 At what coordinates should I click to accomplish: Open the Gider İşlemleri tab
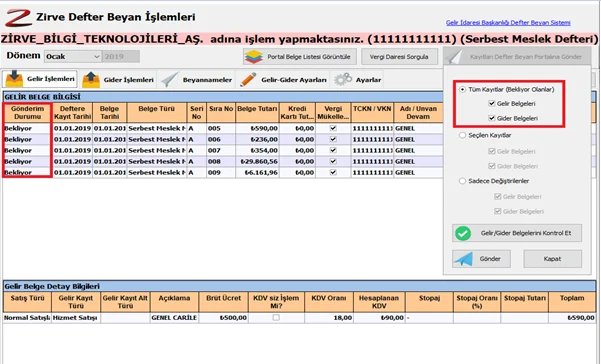pos(118,79)
